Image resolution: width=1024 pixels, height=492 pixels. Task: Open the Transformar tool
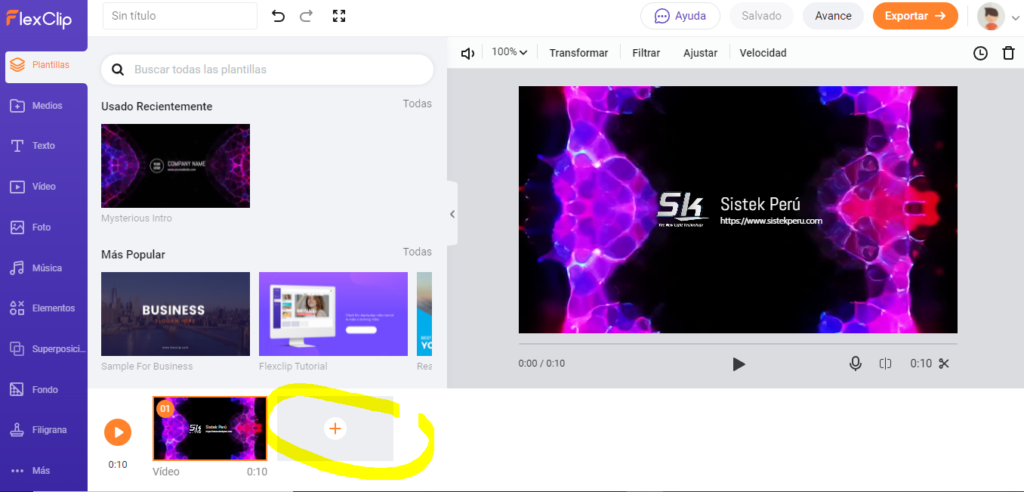[x=579, y=53]
